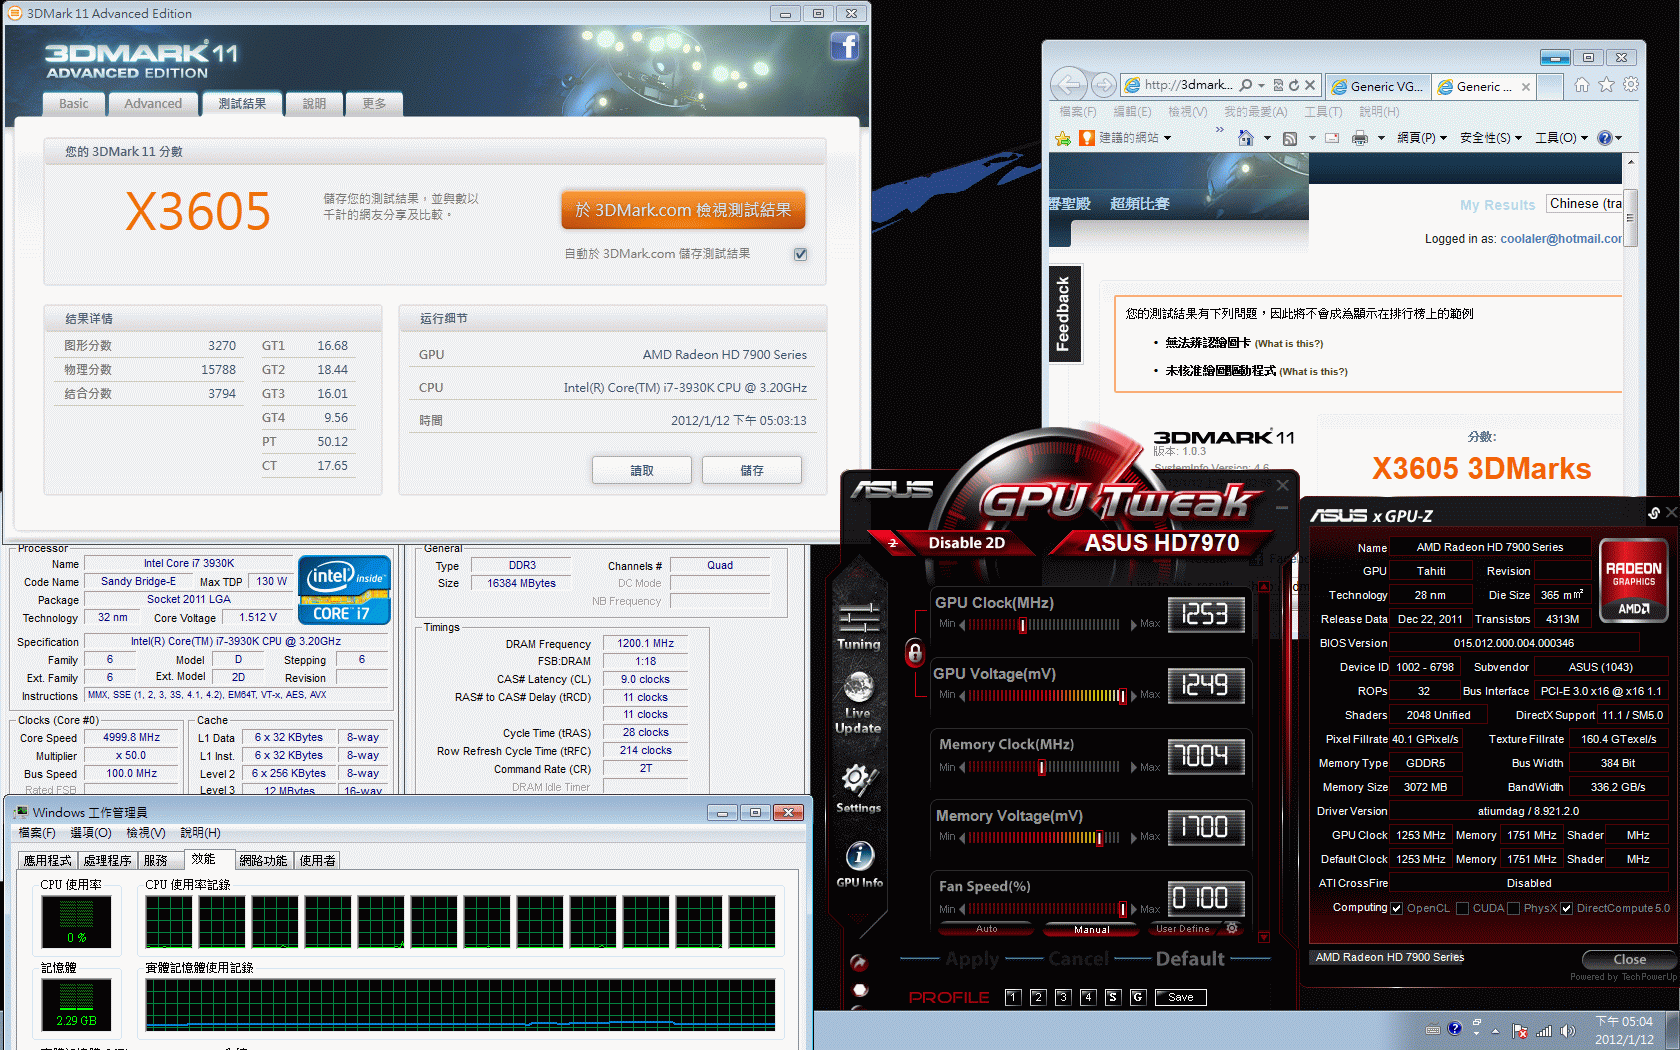Click the print icon in IE toolbar
Viewport: 1680px width, 1050px height.
(1360, 138)
